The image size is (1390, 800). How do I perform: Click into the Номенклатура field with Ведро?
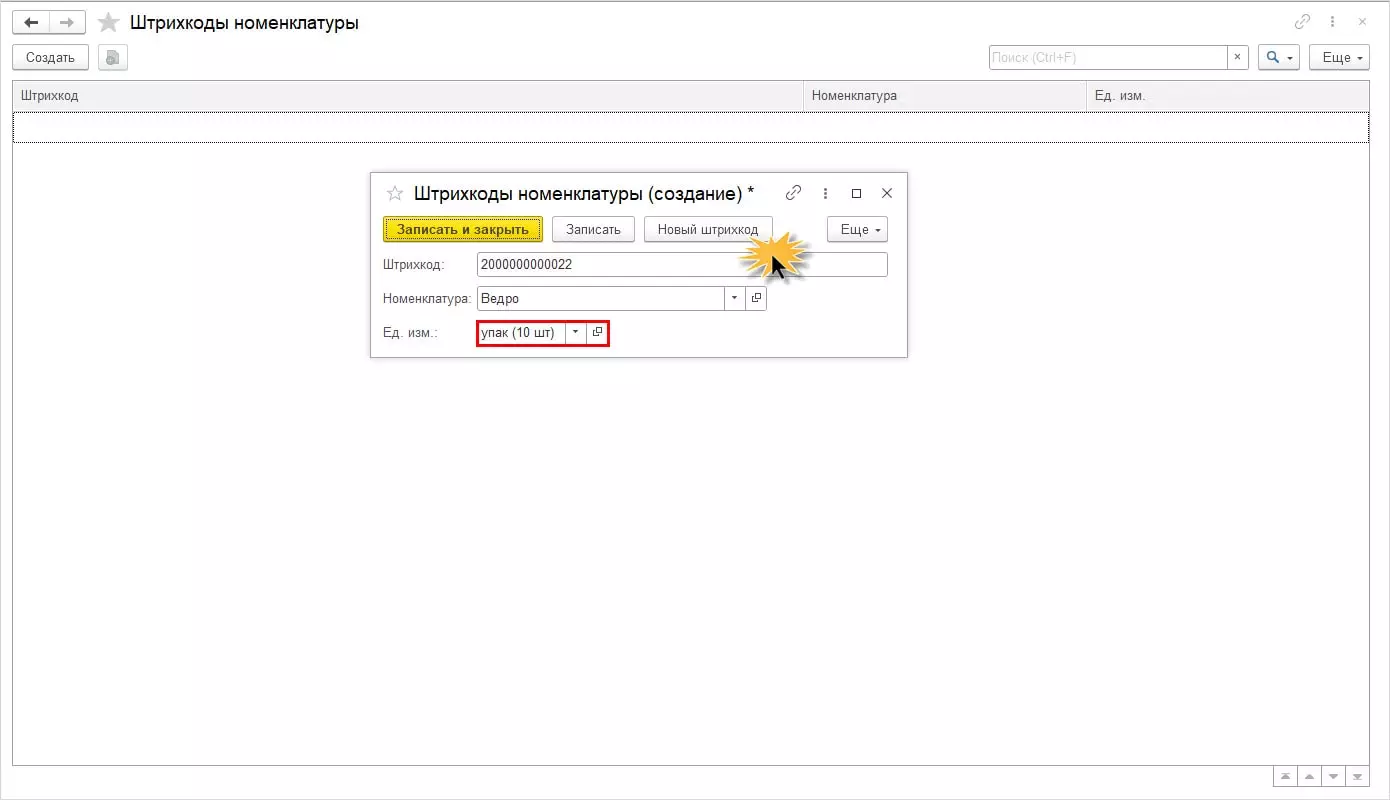(601, 298)
